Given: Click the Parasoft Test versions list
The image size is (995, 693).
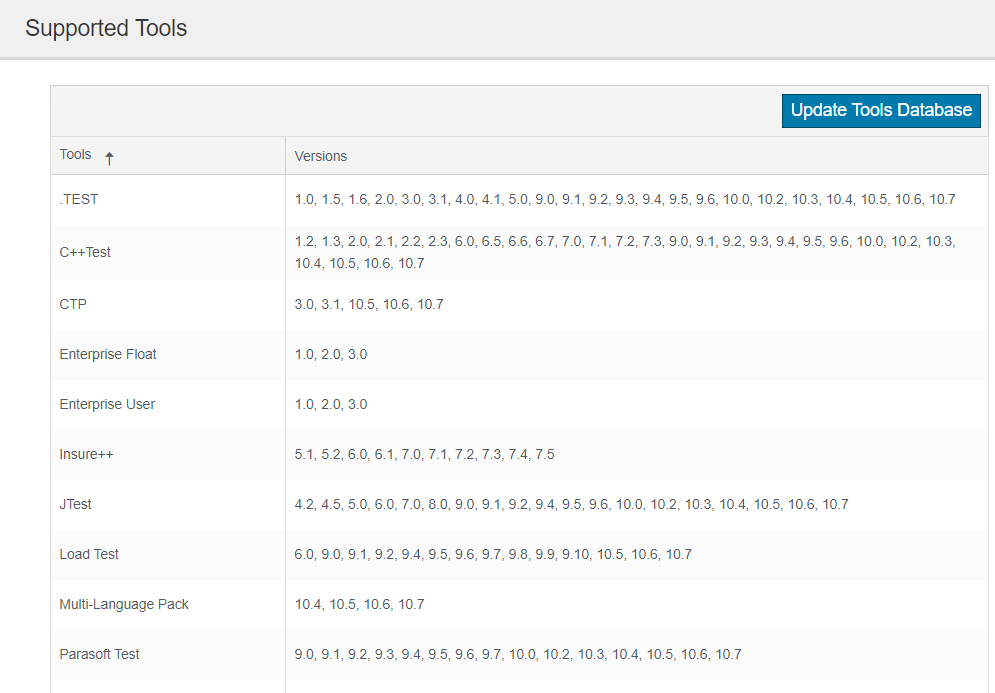Looking at the screenshot, I should point(518,654).
